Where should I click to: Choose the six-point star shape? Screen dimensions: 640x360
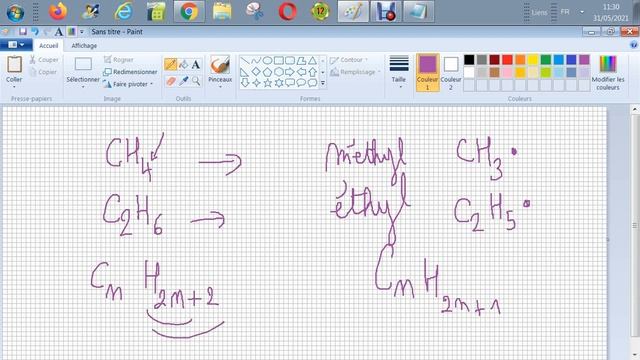tap(278, 83)
